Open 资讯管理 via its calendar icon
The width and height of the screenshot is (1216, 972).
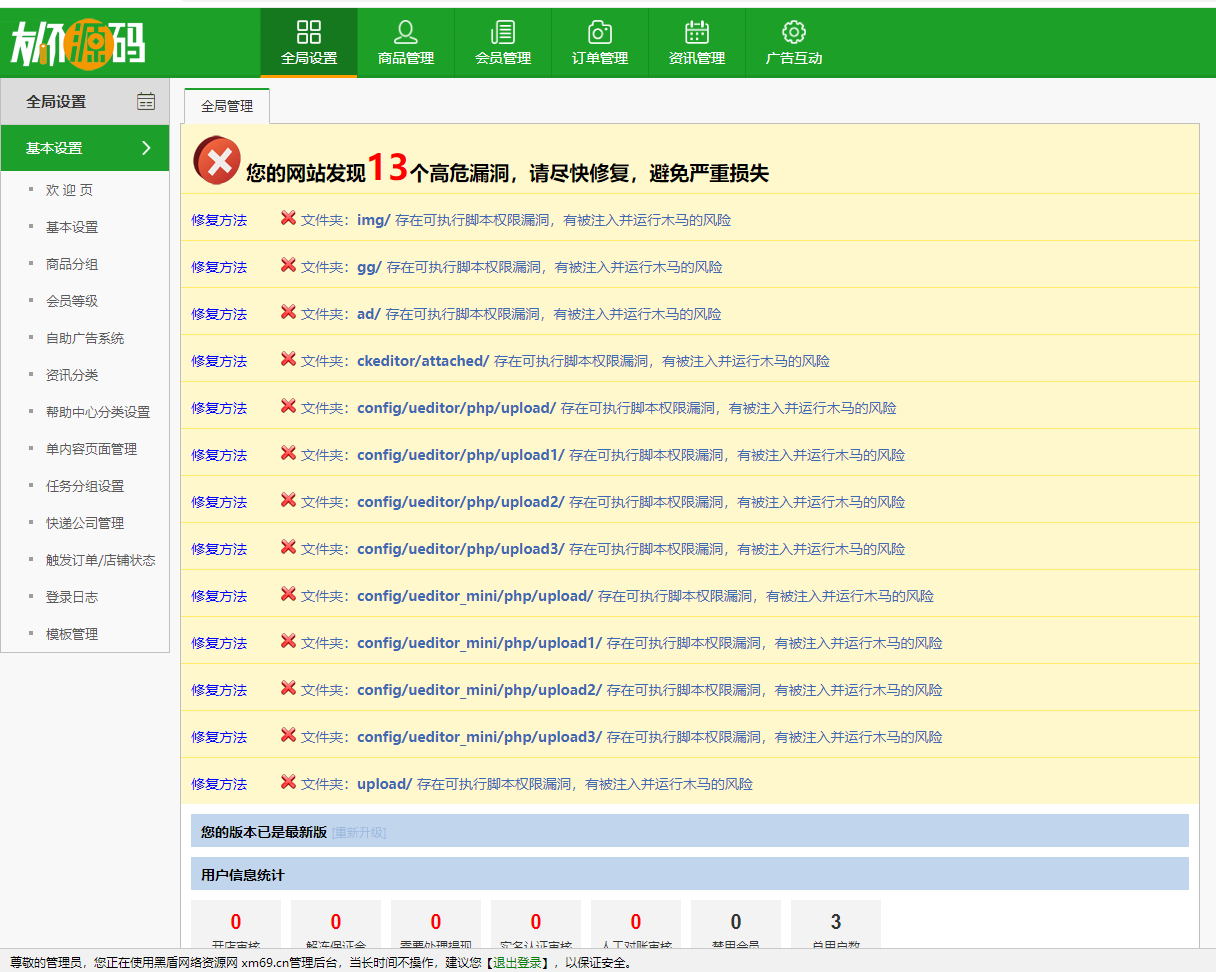coord(696,32)
